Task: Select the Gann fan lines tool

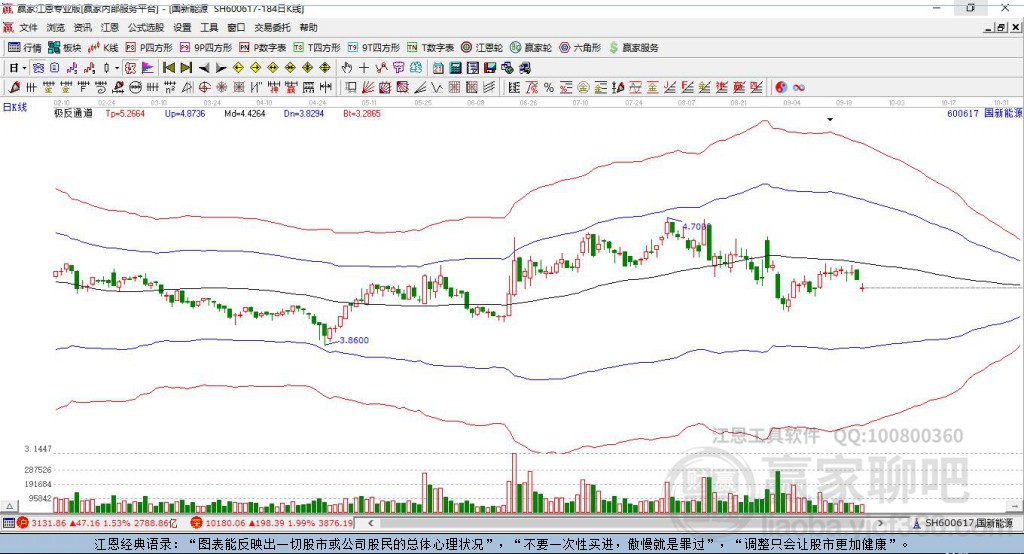Action: coord(368,88)
